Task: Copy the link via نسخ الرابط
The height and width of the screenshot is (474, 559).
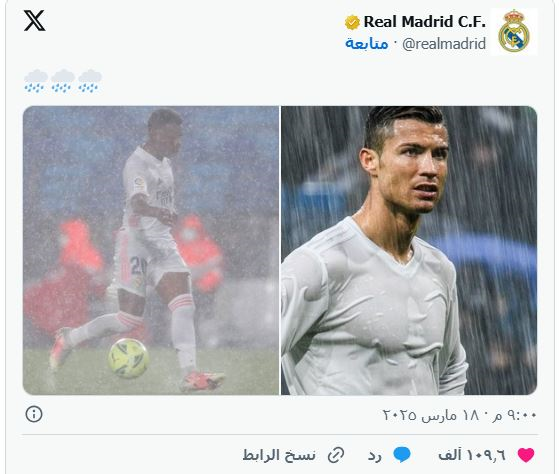Action: coord(279,455)
